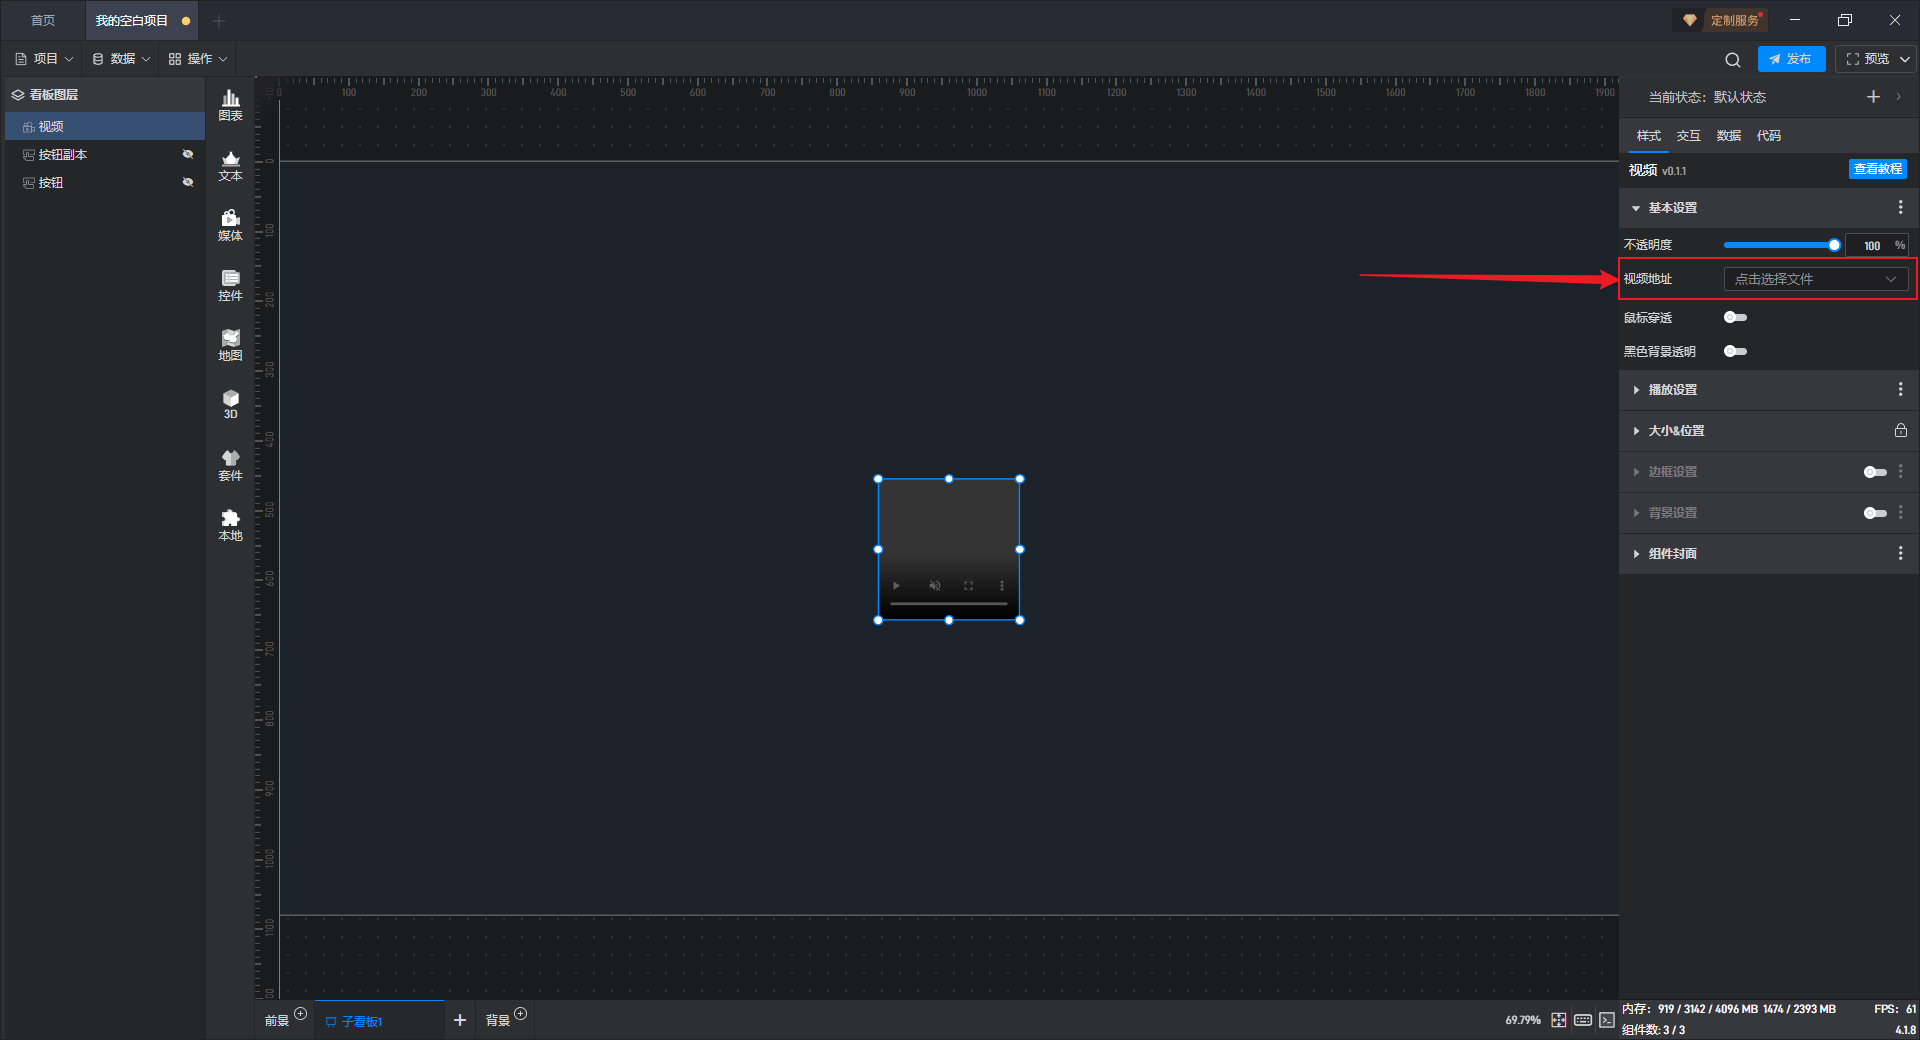Open the 预览 dropdown arrow
This screenshot has height=1040, width=1920.
pyautogui.click(x=1905, y=59)
